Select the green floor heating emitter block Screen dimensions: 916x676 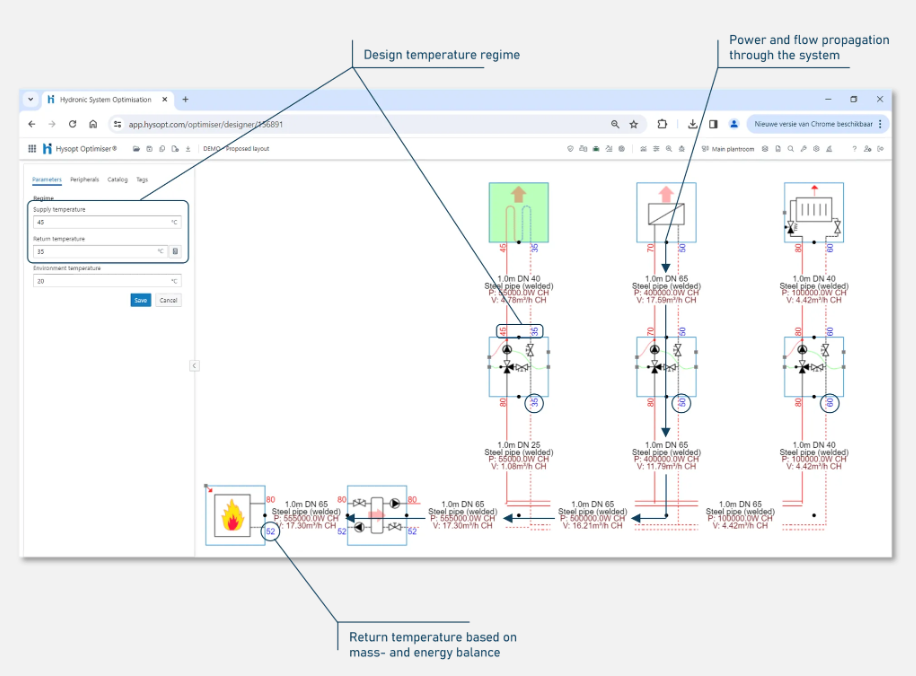(x=519, y=212)
